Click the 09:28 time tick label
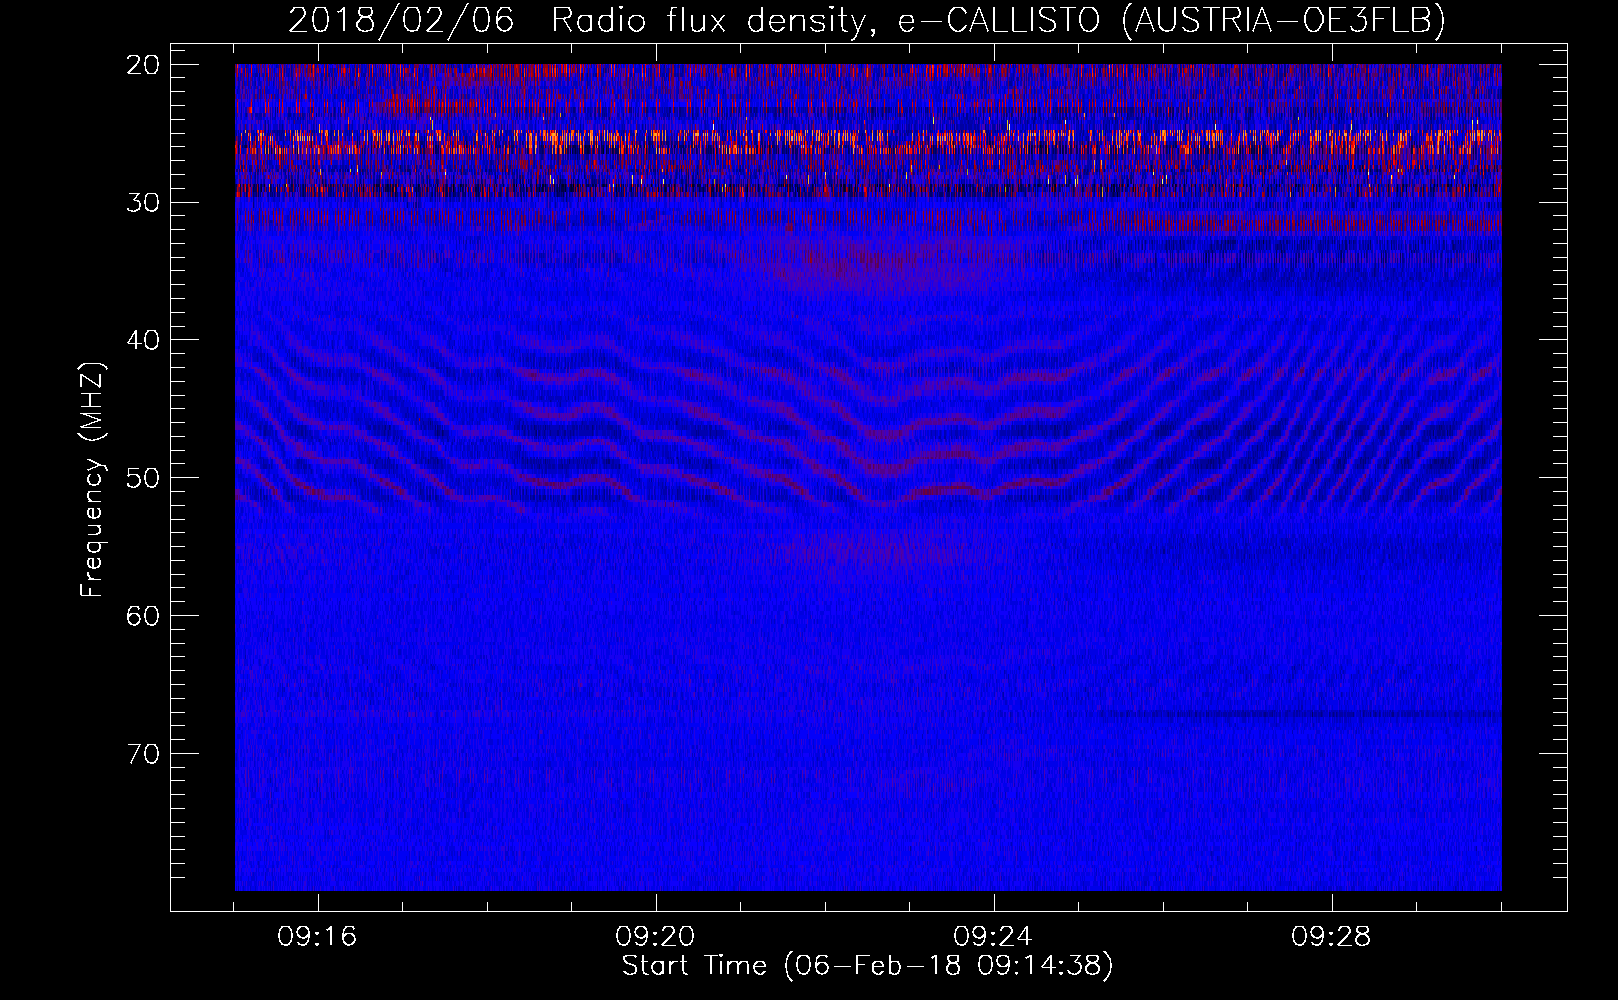This screenshot has width=1618, height=1000. 1331,937
